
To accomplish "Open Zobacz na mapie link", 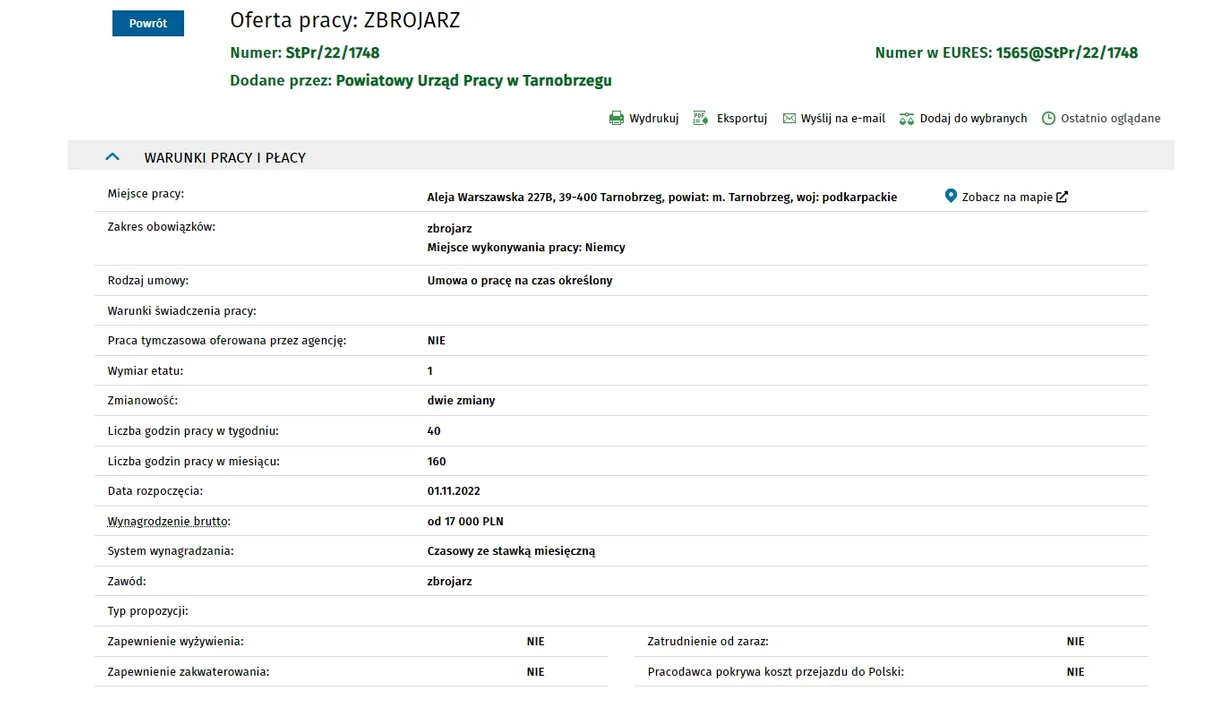I will (1007, 197).
